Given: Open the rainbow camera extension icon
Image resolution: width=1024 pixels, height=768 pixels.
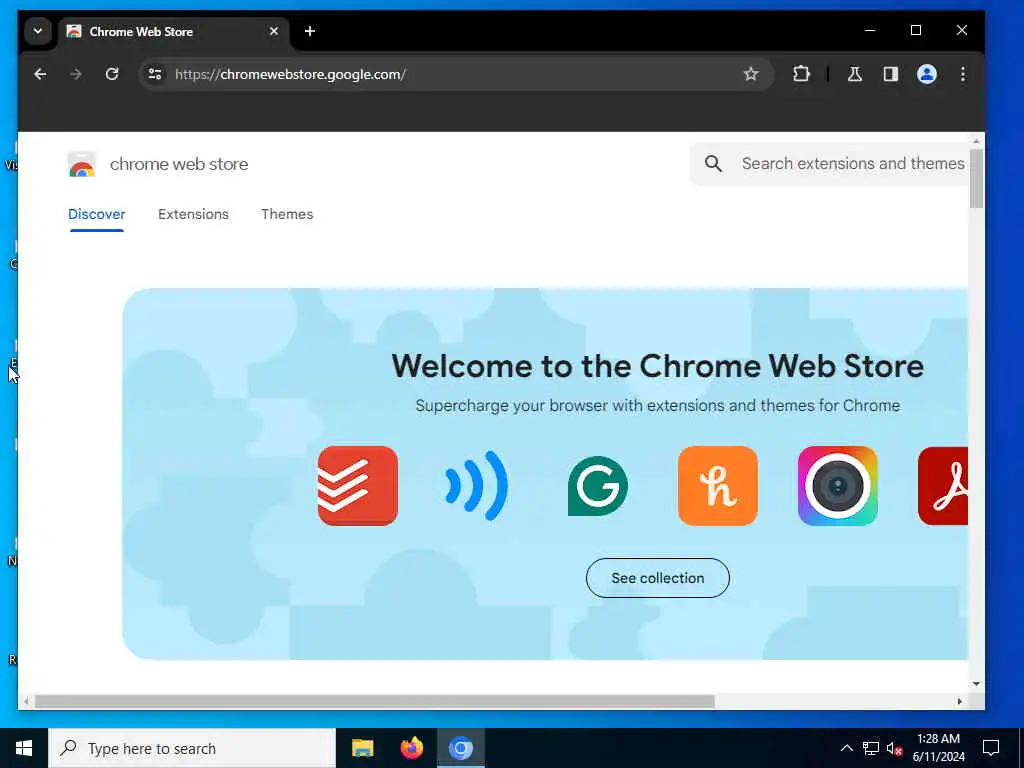Looking at the screenshot, I should coord(838,486).
